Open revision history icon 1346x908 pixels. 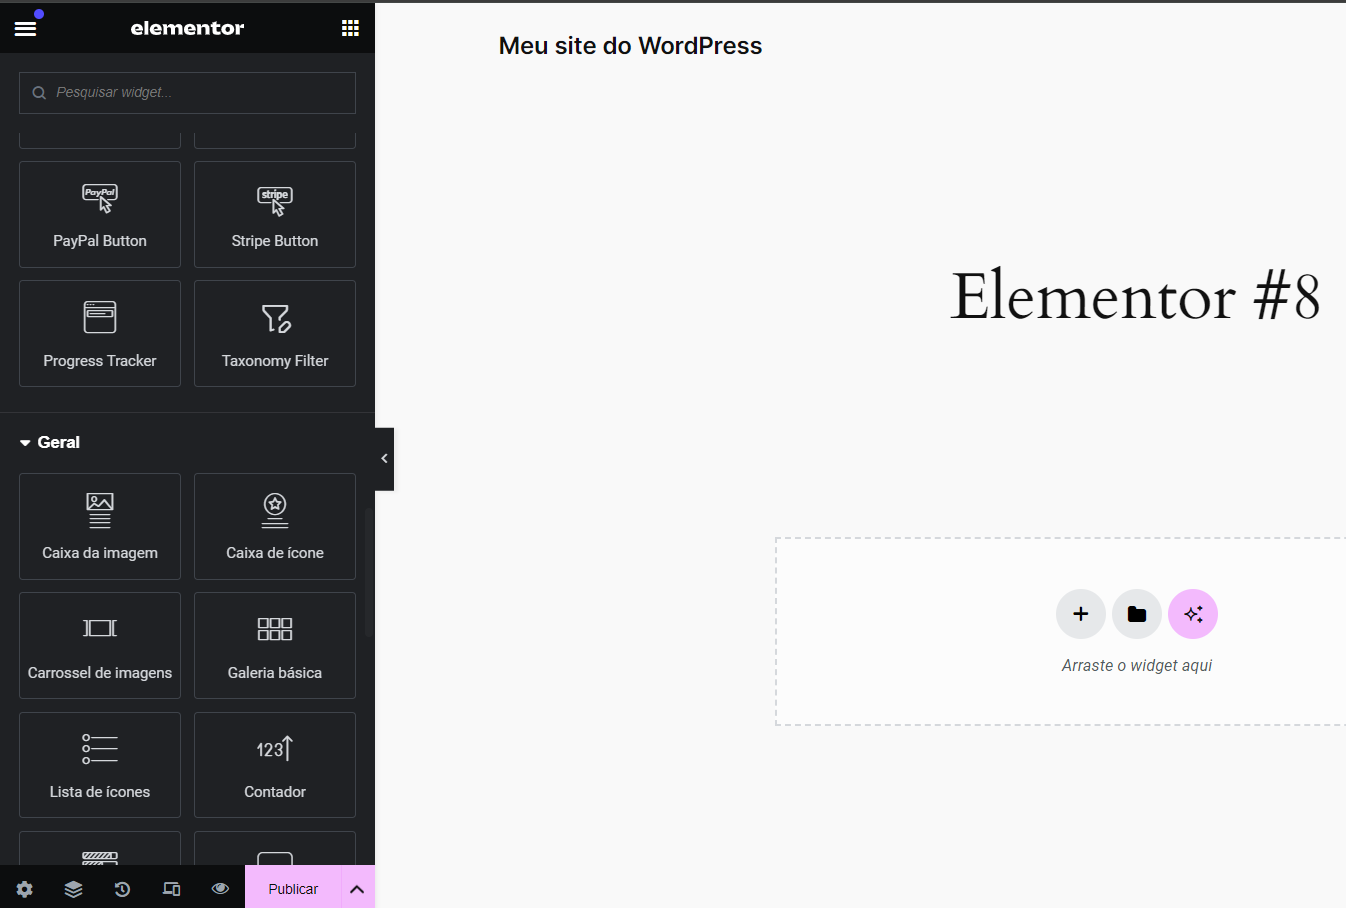click(x=123, y=889)
